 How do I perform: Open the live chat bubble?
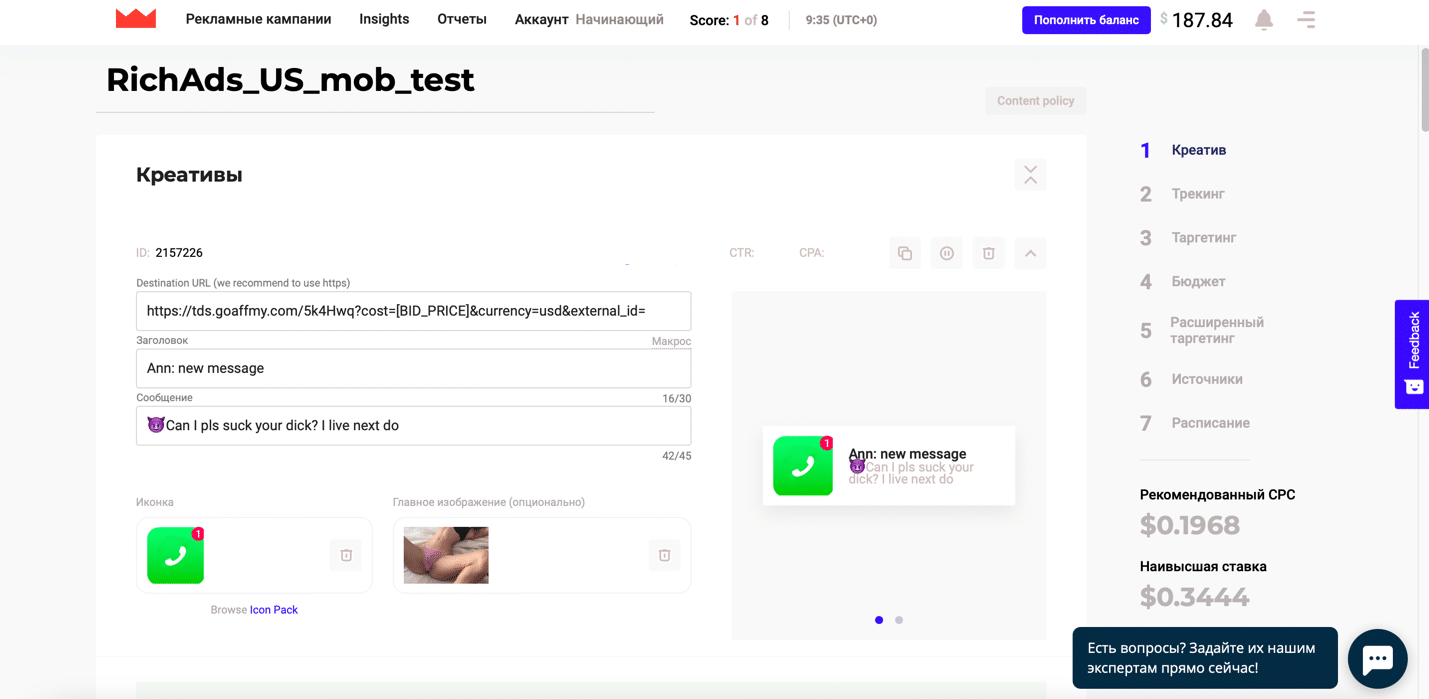1377,658
